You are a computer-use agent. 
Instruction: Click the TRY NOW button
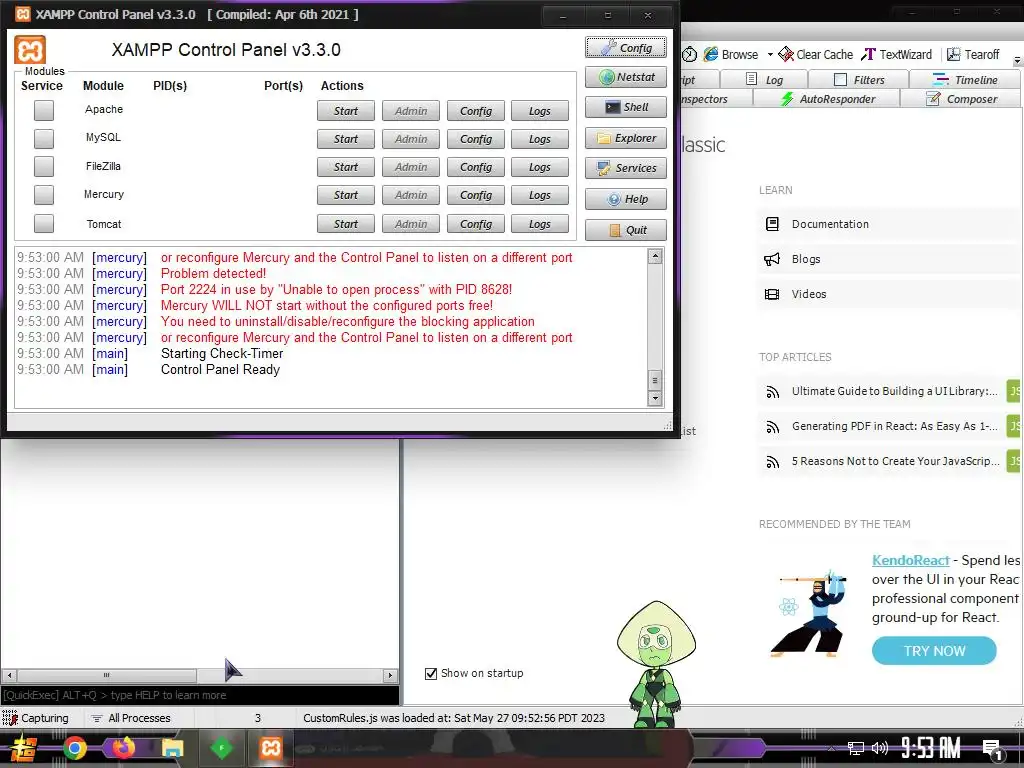pos(934,651)
